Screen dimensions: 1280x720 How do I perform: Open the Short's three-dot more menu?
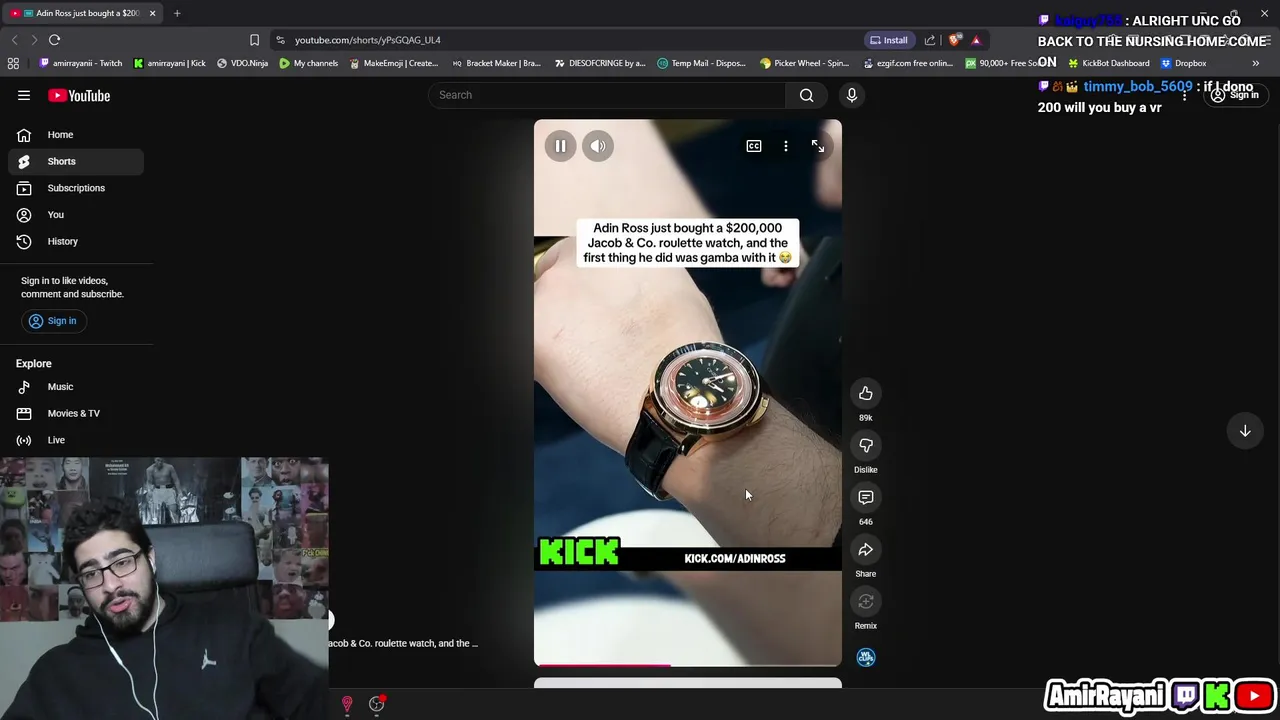[786, 146]
